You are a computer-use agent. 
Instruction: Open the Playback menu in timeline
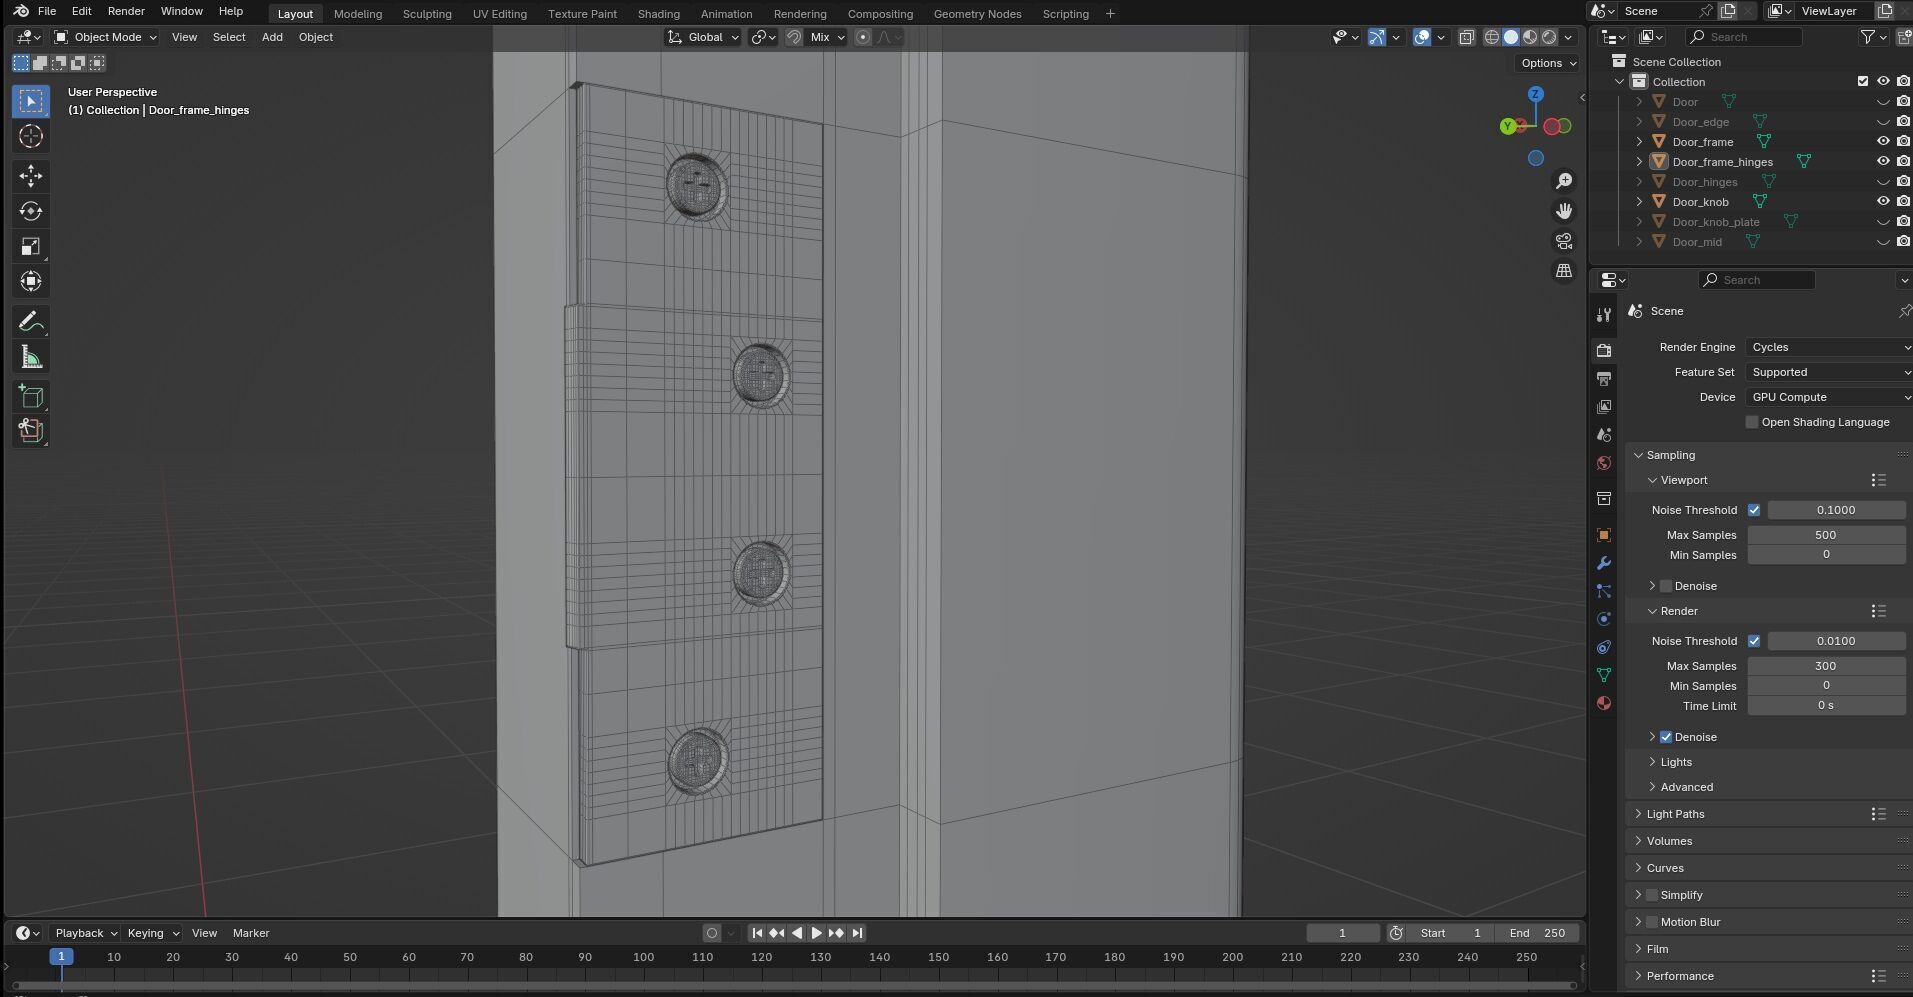coord(85,933)
